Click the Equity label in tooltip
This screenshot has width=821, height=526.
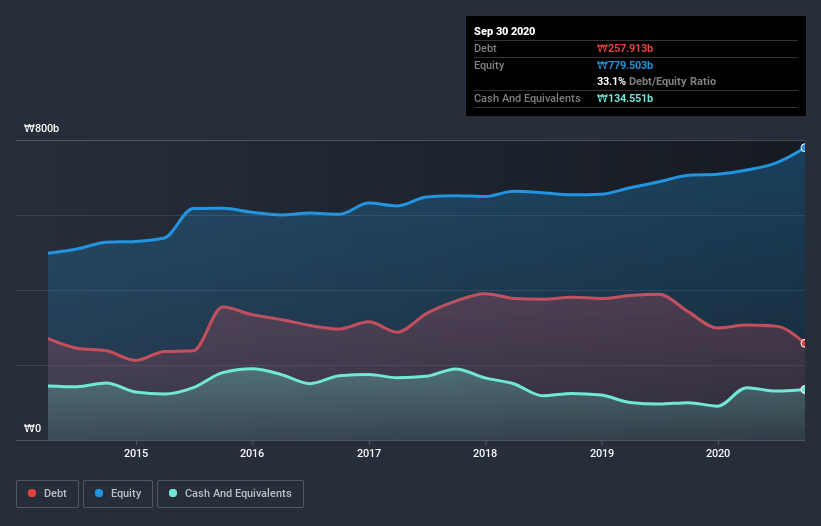click(489, 65)
